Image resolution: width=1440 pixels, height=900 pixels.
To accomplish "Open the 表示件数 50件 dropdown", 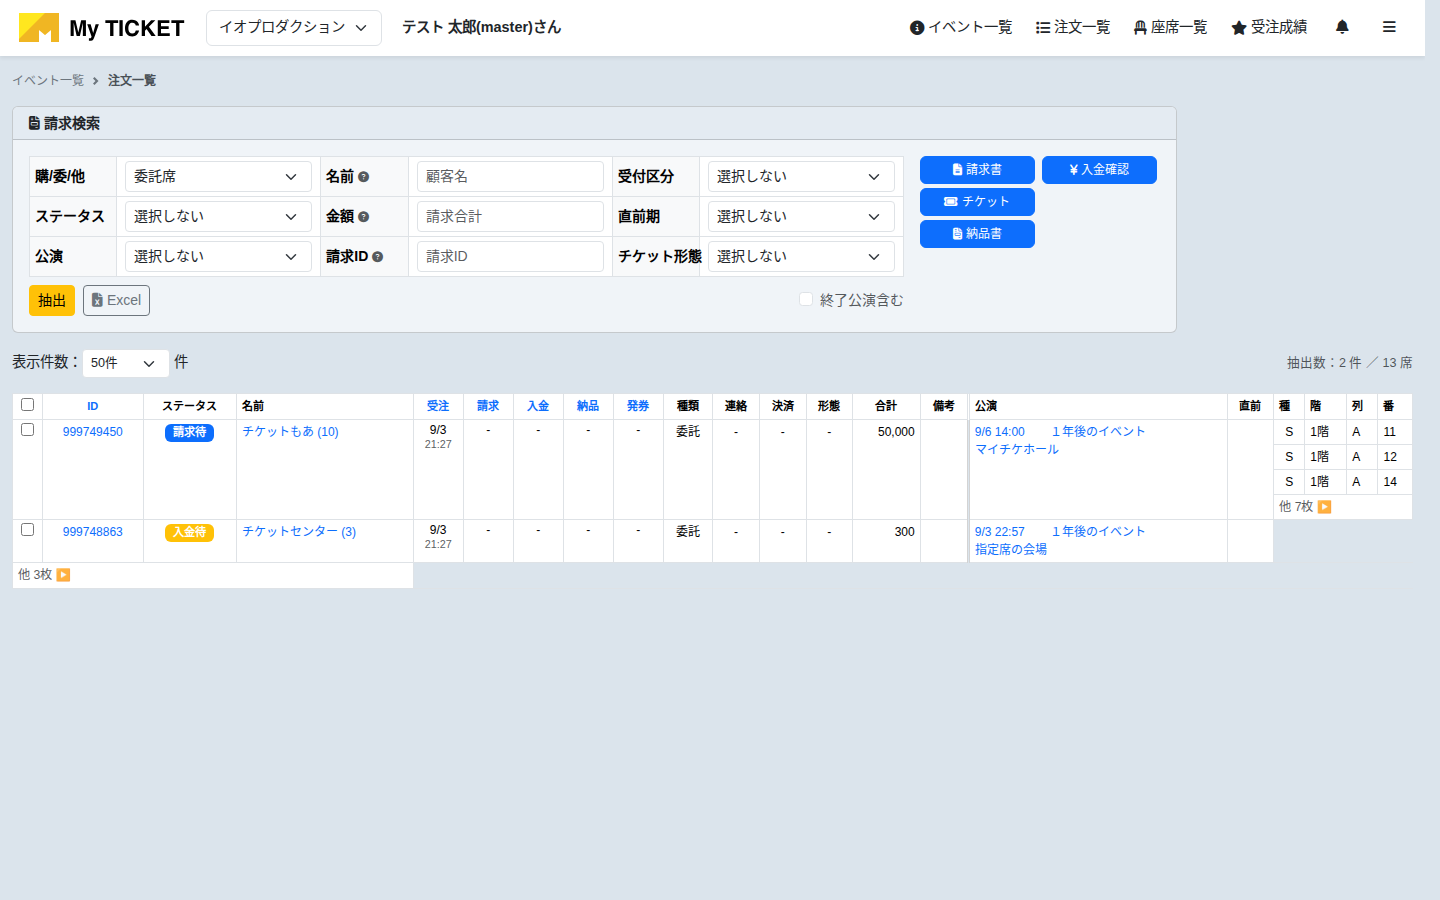I will point(125,363).
